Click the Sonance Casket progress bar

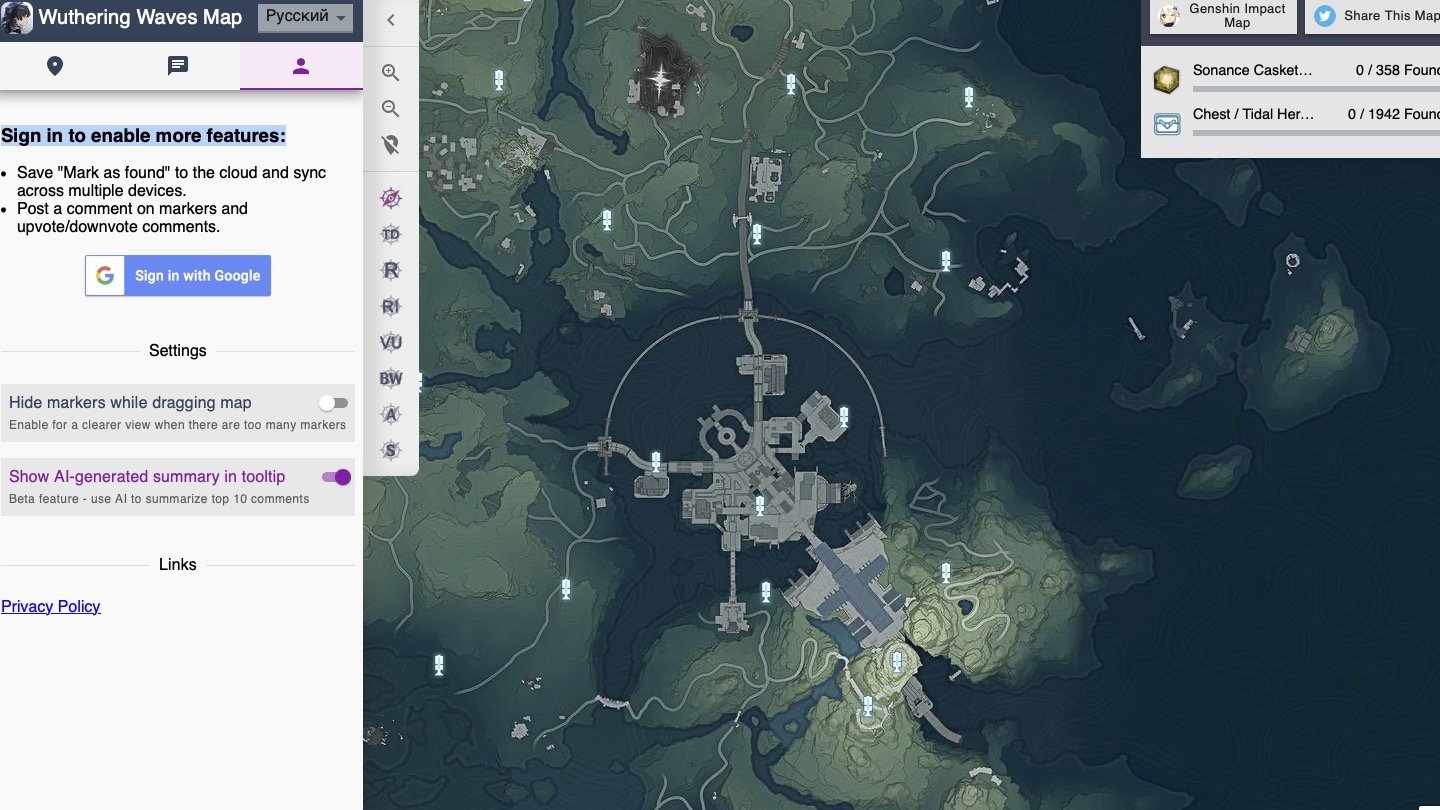pos(1316,89)
